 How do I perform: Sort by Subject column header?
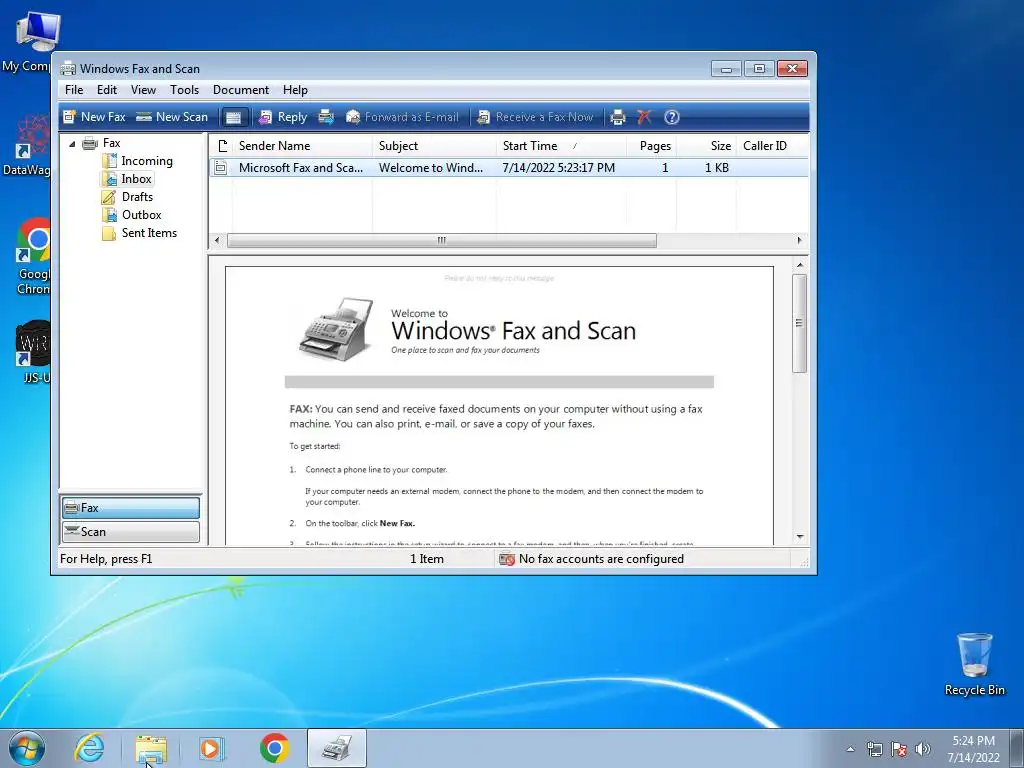tap(434, 146)
